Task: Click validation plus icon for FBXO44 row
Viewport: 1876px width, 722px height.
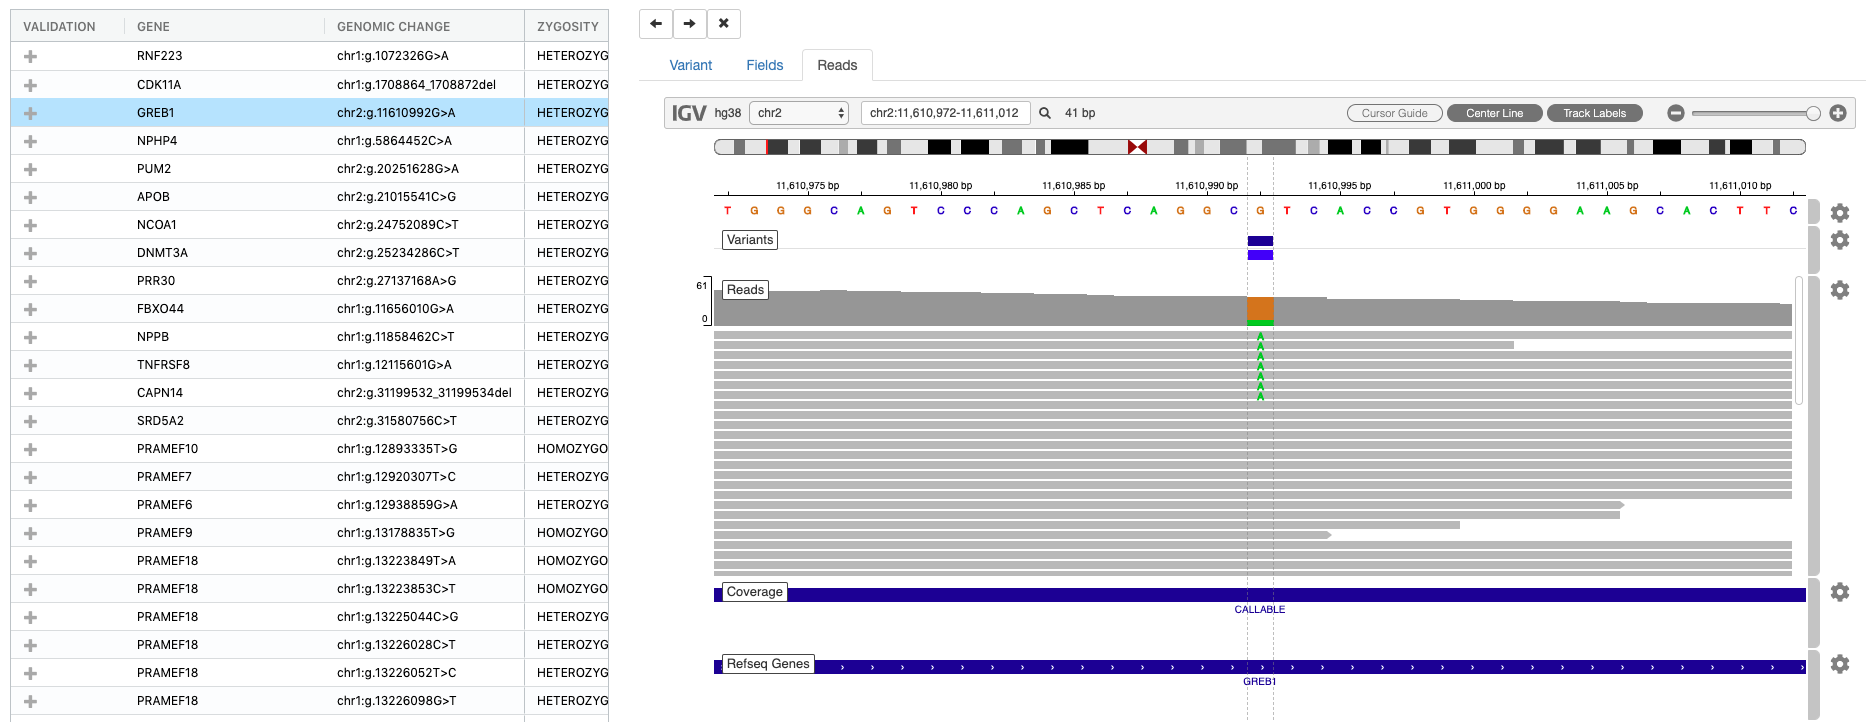Action: (x=30, y=309)
